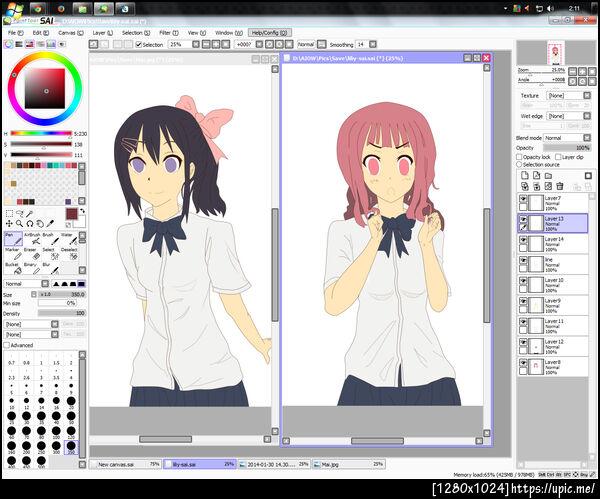Open the Canvas menu
The width and height of the screenshot is (600, 499).
(71, 33)
